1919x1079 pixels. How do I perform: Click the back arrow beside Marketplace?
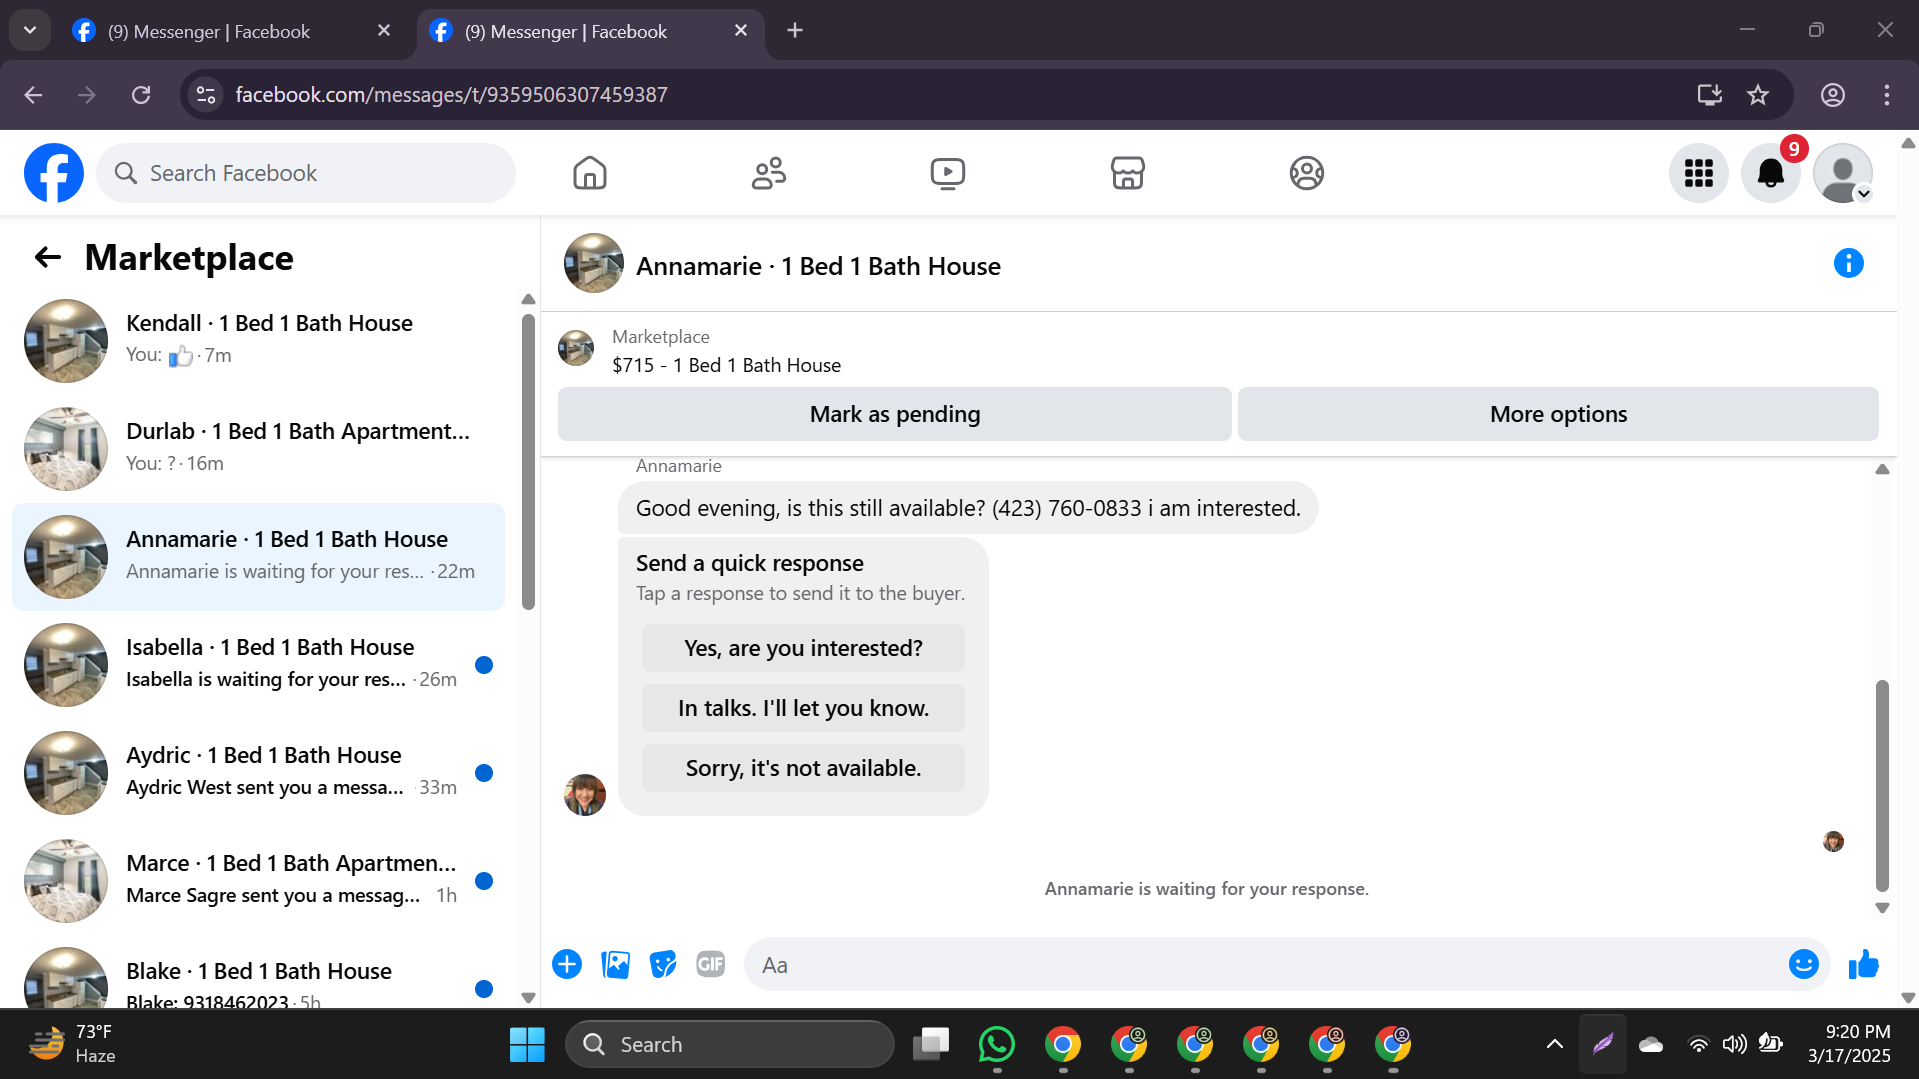coord(48,258)
